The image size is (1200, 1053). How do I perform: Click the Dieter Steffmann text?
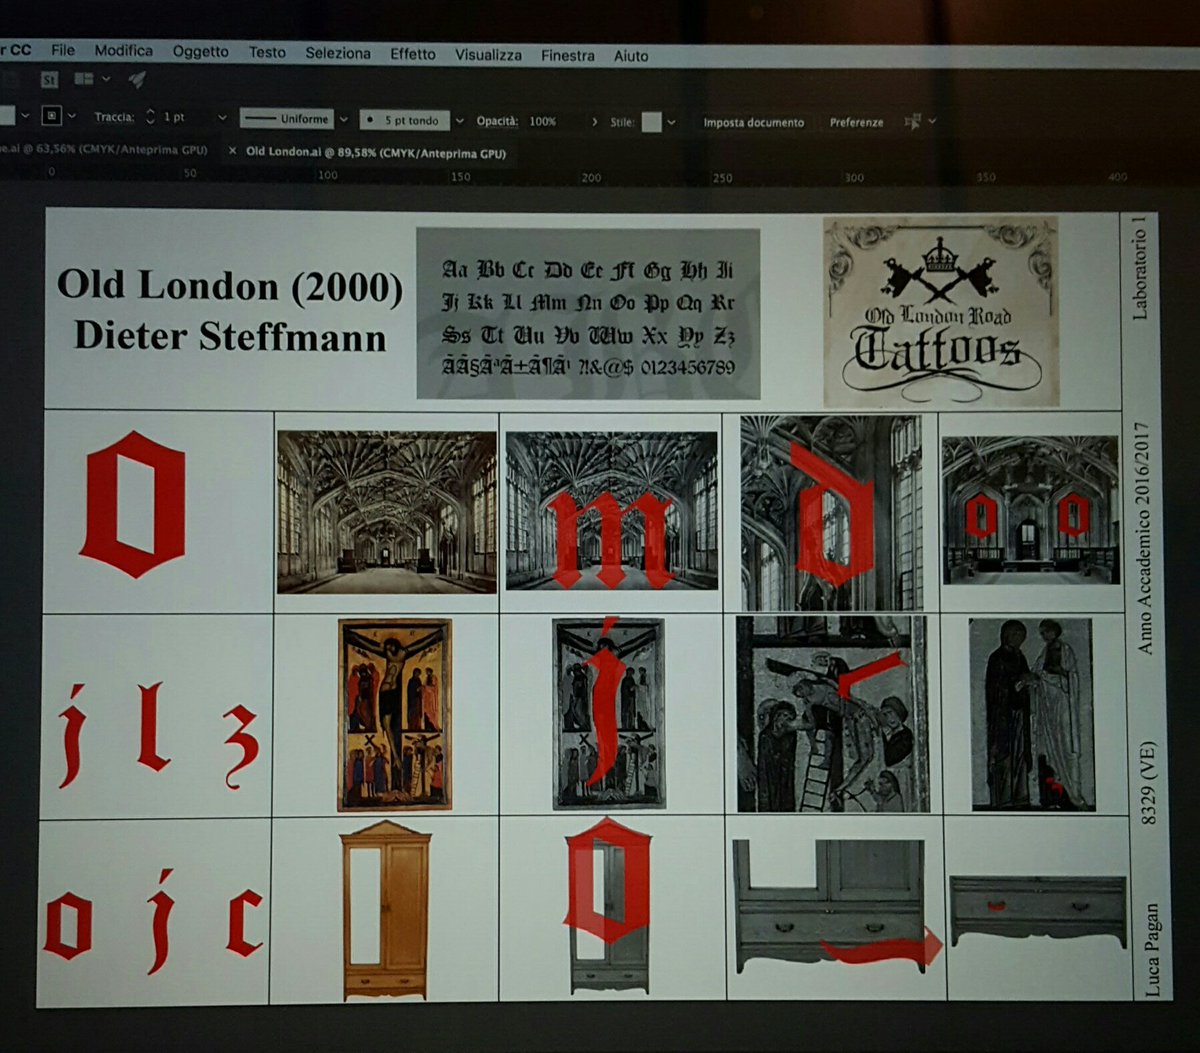click(230, 336)
